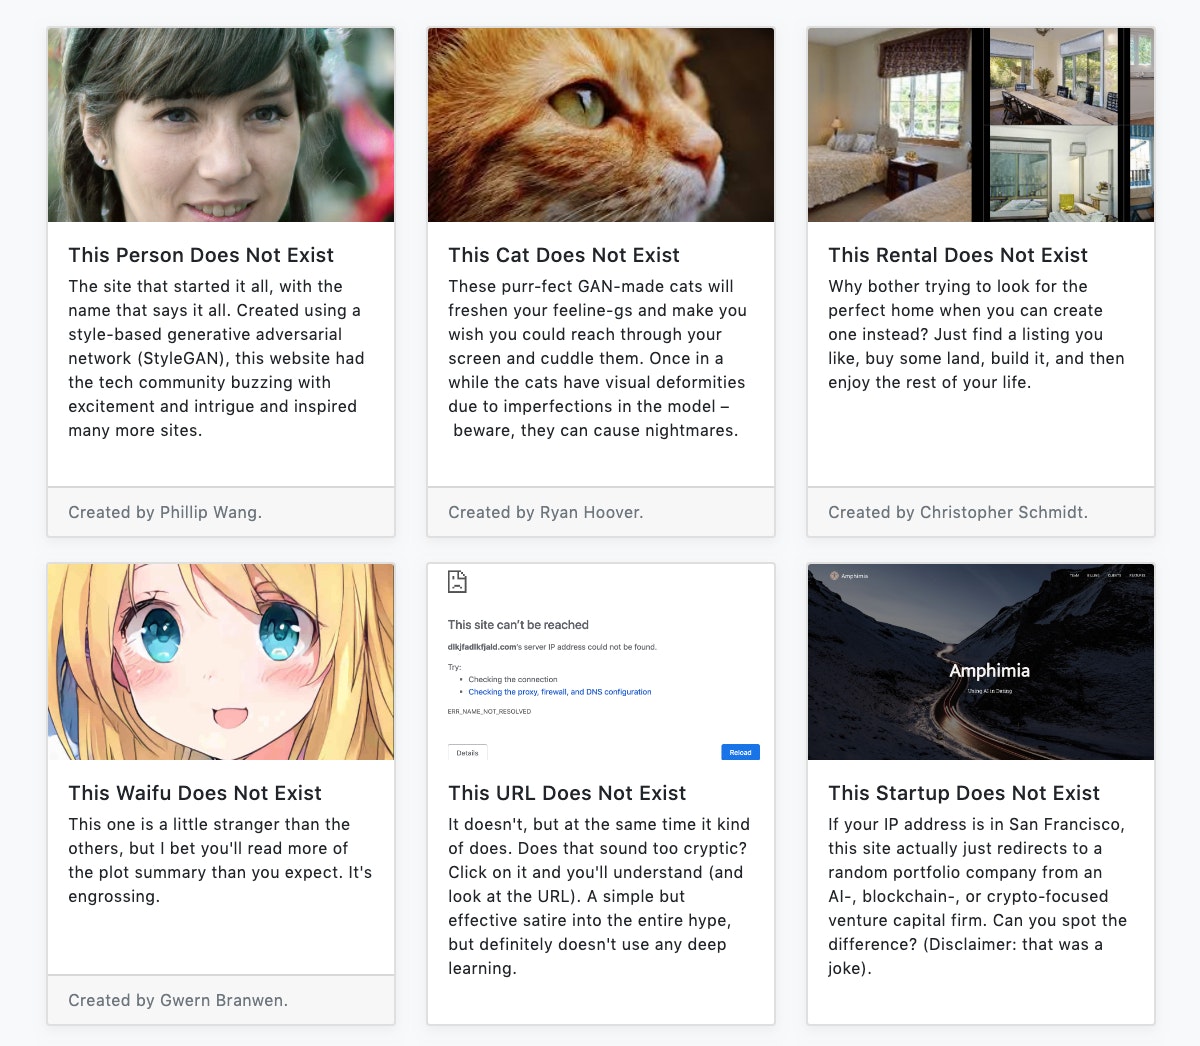This screenshot has height=1046, width=1200.
Task: Open the woman's face thumbnail image
Action: click(221, 125)
